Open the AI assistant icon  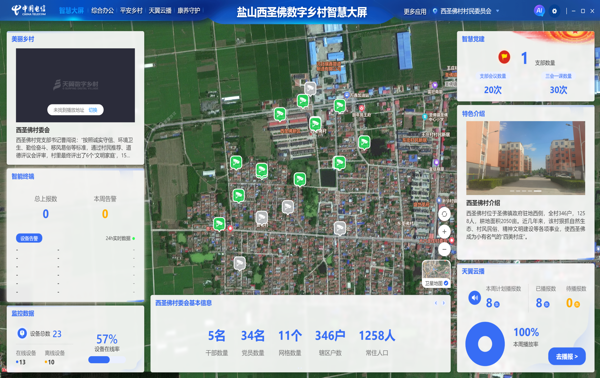pos(539,11)
